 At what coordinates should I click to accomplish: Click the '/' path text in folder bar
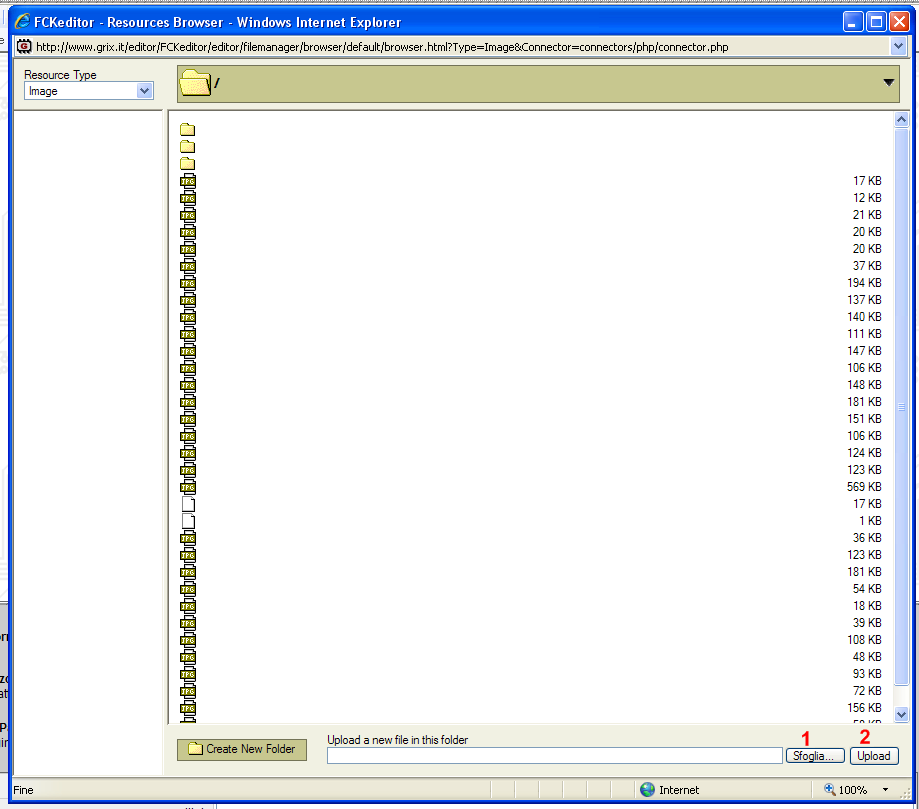tap(217, 83)
